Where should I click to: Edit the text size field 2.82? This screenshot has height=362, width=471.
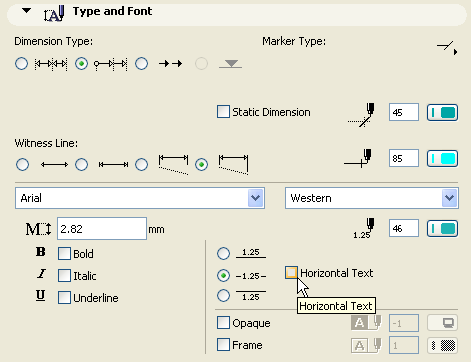pos(102,229)
